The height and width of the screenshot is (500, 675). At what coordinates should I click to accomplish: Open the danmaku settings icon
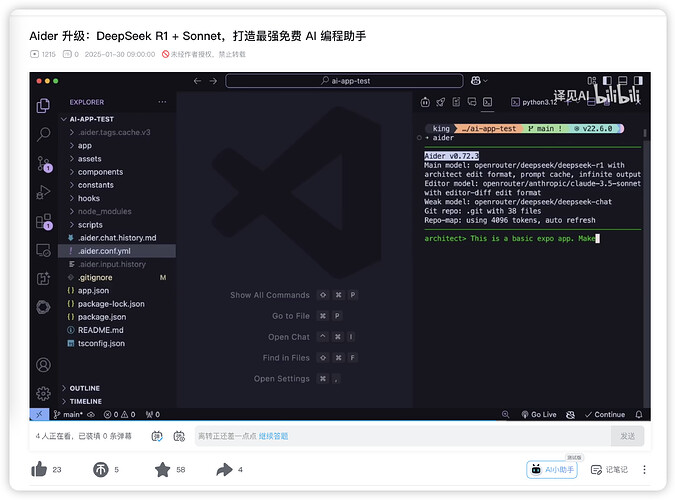[179, 436]
